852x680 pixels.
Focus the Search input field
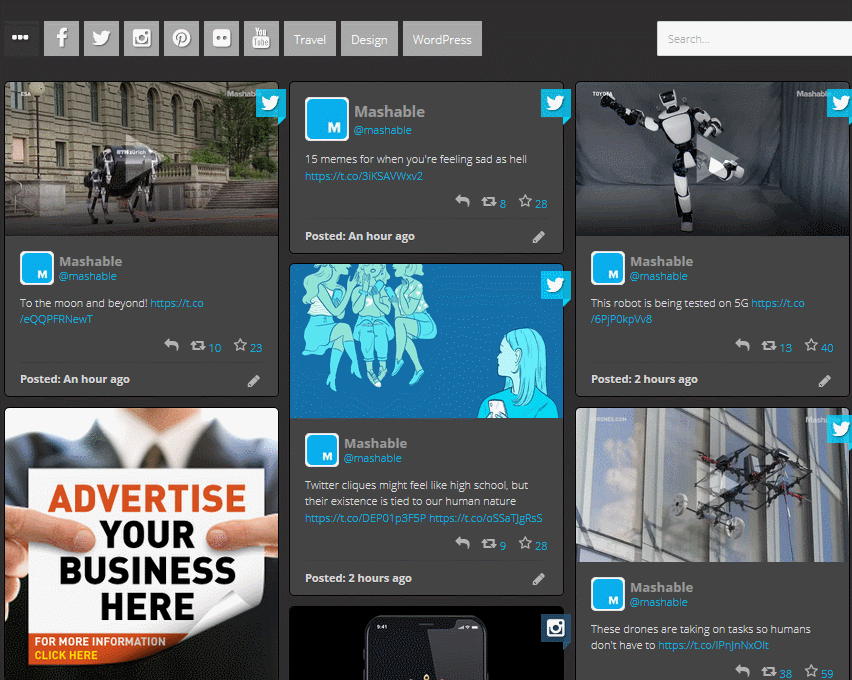(754, 39)
